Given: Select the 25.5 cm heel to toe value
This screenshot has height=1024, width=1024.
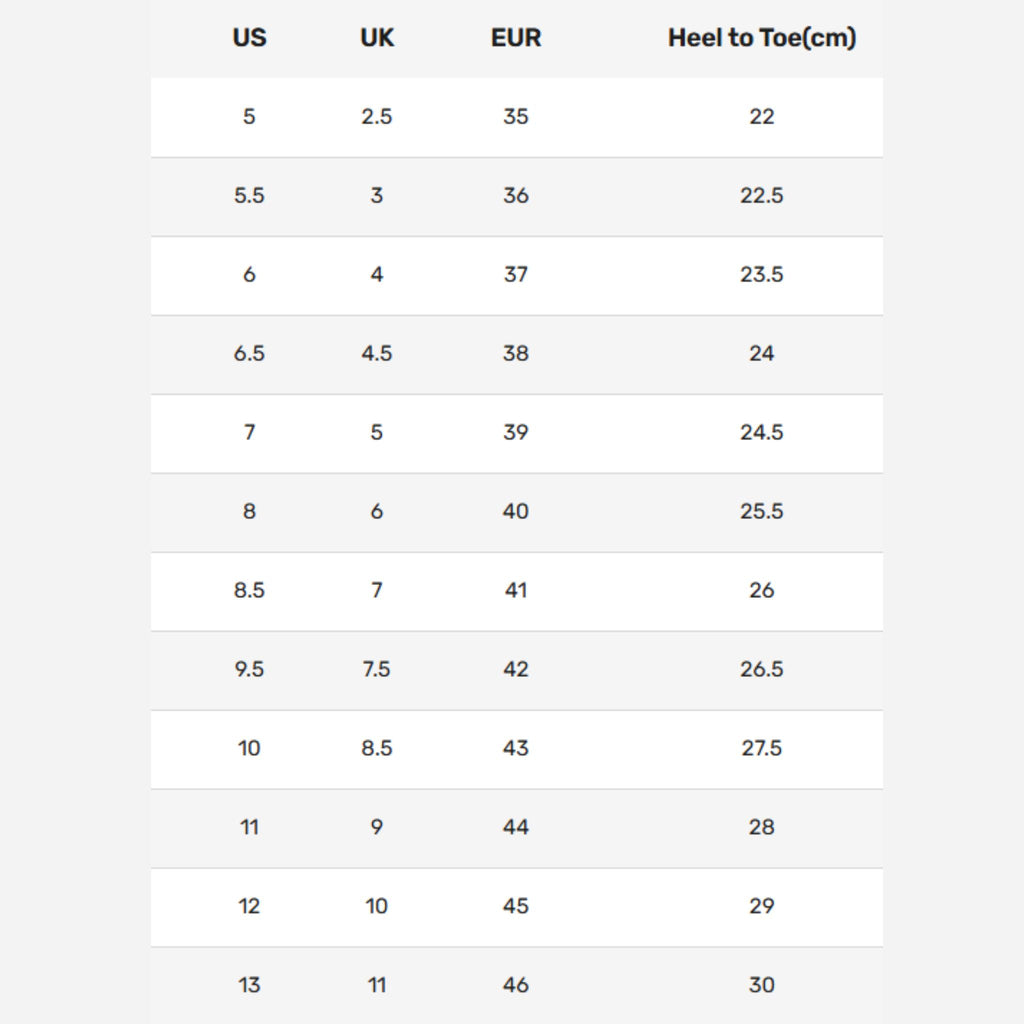Looking at the screenshot, I should click(762, 512).
